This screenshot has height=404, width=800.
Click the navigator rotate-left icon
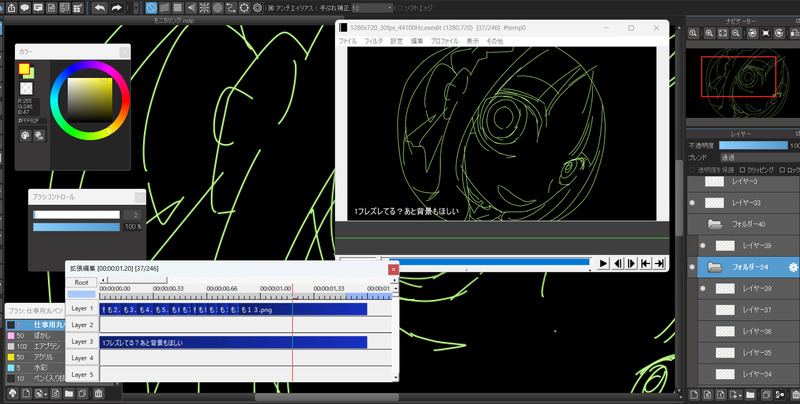pos(752,33)
